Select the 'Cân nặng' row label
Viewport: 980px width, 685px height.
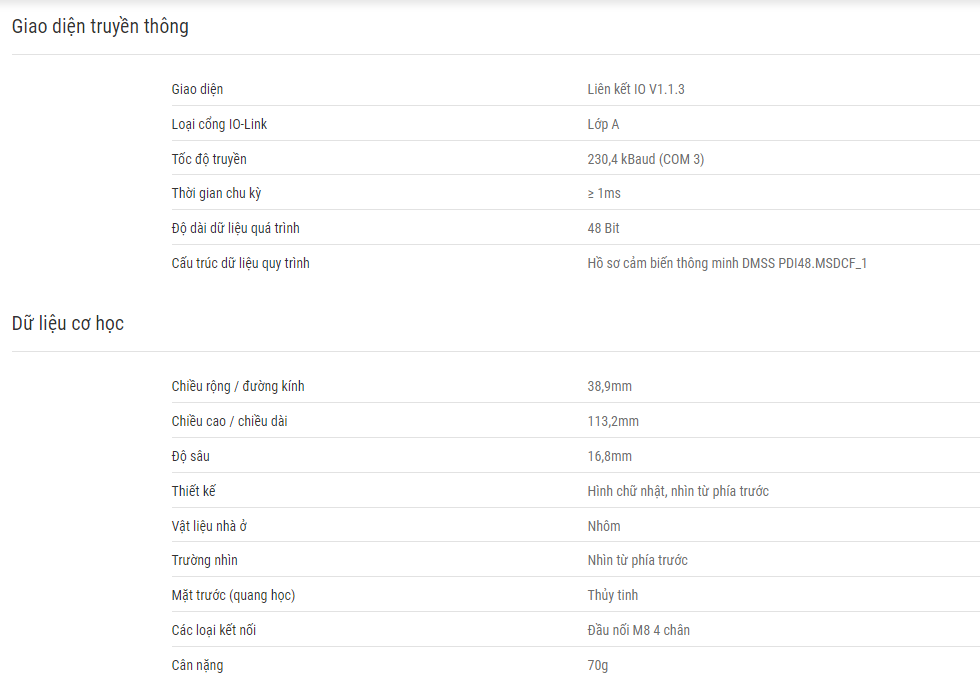[x=197, y=665]
